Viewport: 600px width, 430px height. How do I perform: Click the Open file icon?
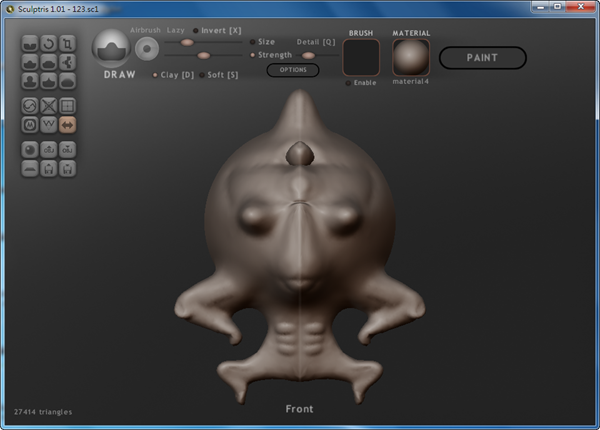click(x=49, y=168)
